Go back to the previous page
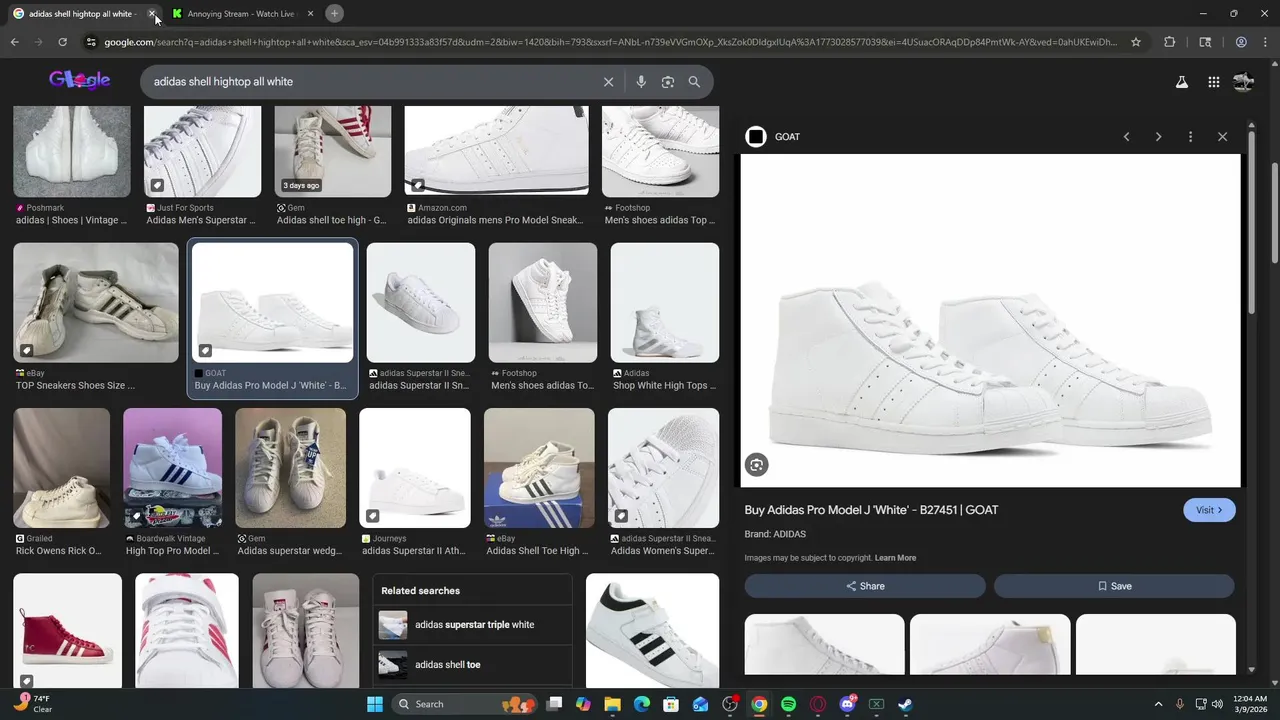The height and width of the screenshot is (720, 1280). click(x=14, y=42)
